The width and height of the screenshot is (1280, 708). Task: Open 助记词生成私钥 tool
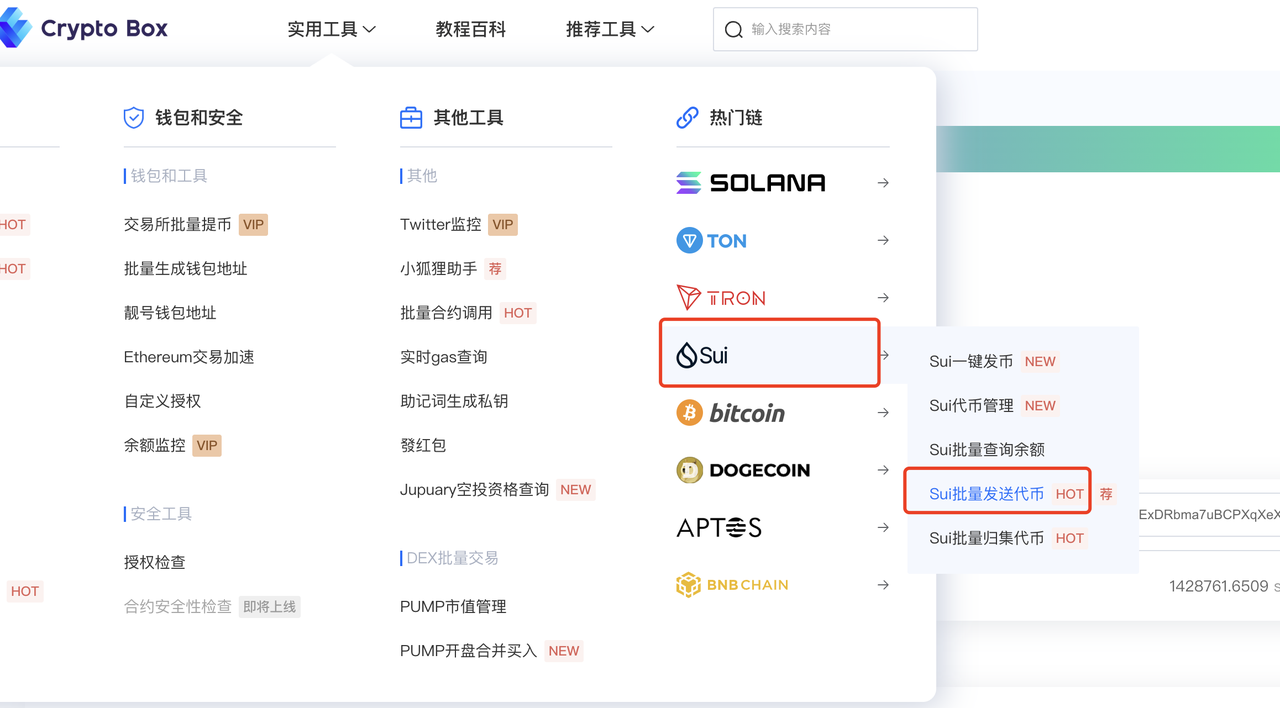click(x=454, y=401)
